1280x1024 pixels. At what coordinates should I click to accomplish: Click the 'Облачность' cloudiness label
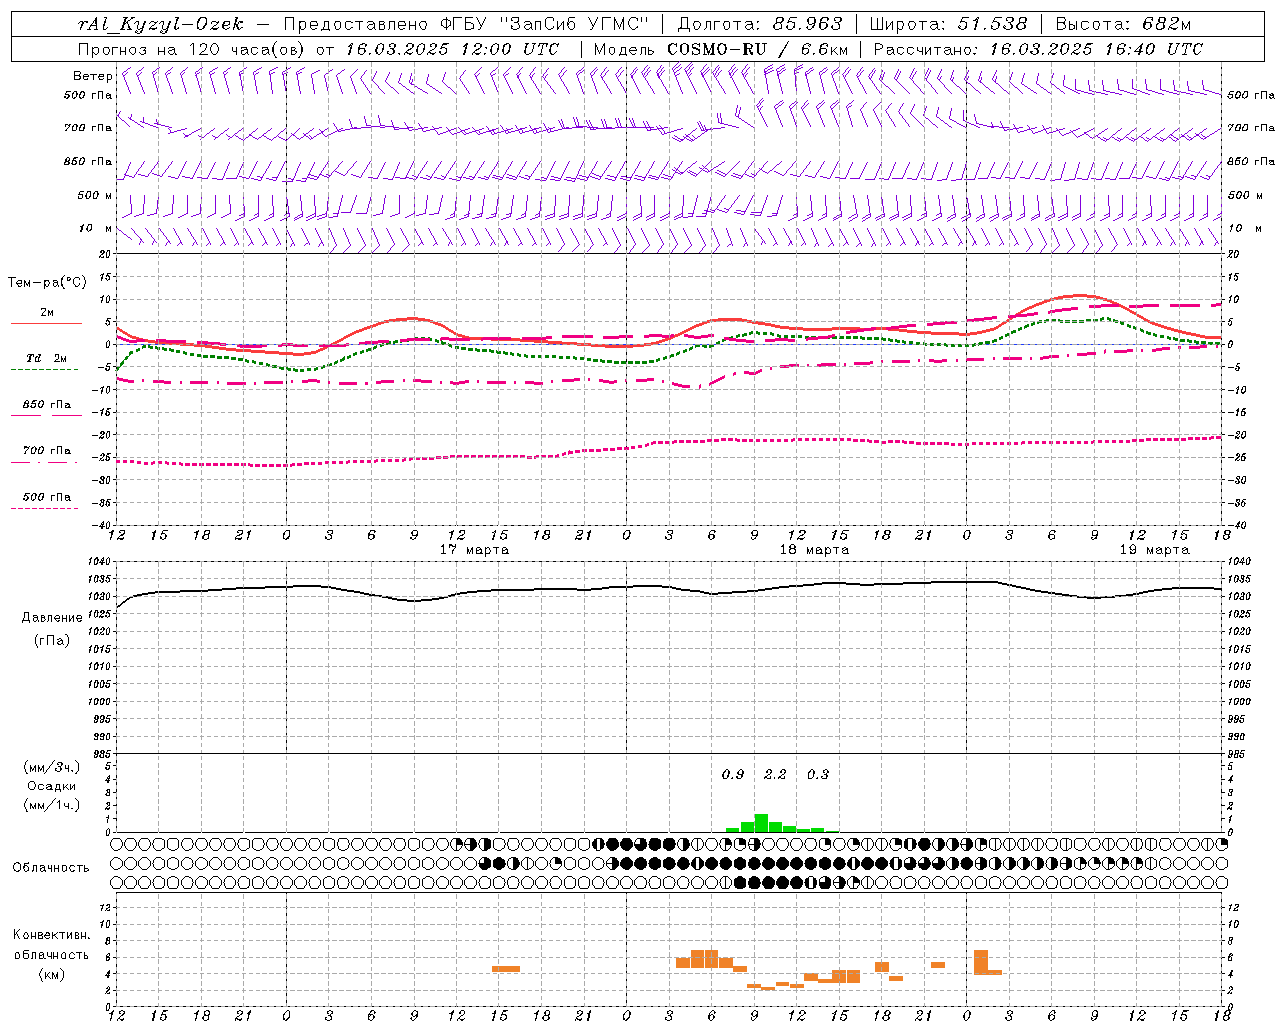click(x=51, y=868)
